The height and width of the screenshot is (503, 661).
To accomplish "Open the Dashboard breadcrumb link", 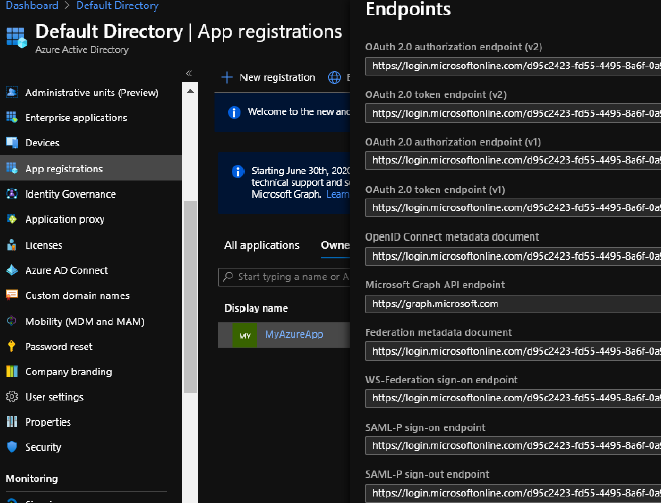I will coord(29,6).
